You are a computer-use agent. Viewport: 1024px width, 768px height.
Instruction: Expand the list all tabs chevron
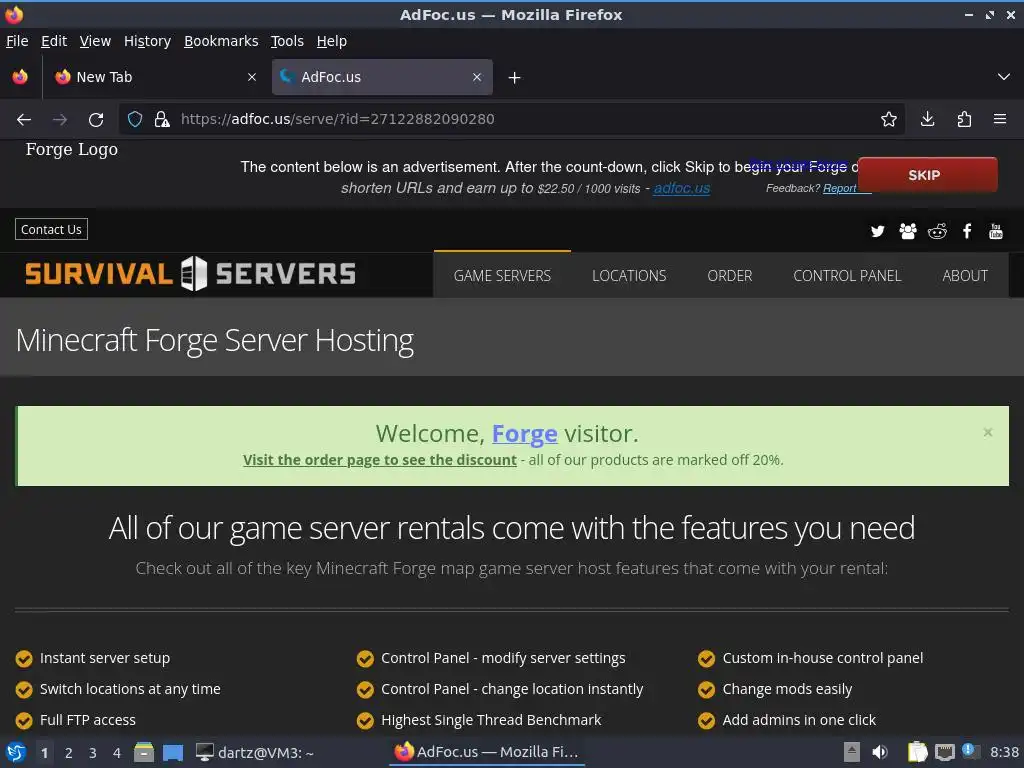tap(1004, 77)
